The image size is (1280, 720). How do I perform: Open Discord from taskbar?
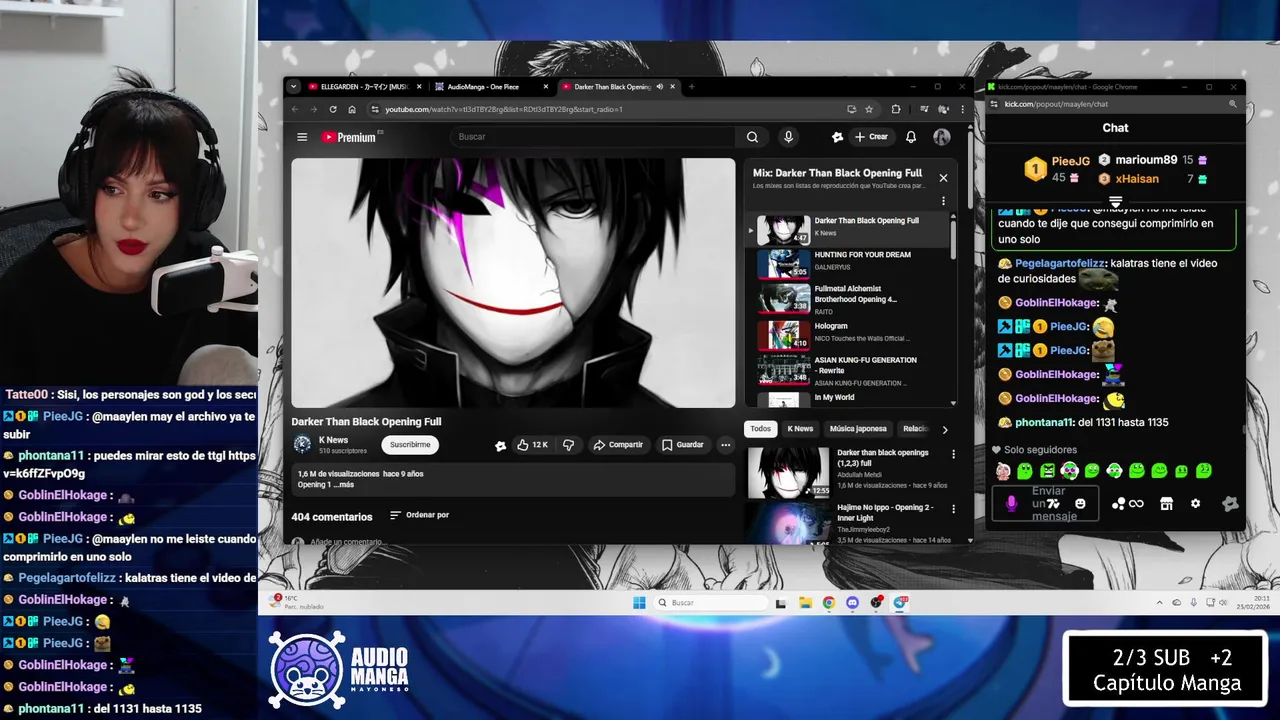click(x=852, y=603)
